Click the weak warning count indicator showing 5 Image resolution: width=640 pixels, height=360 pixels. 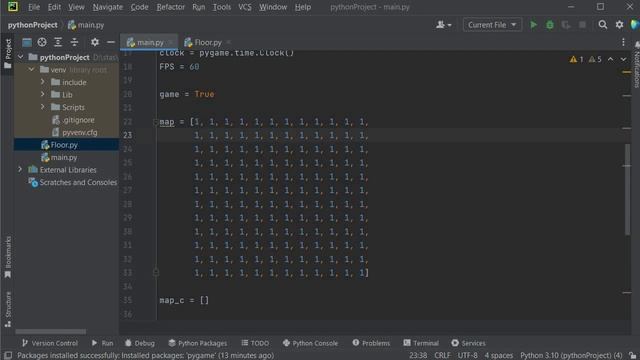[595, 60]
